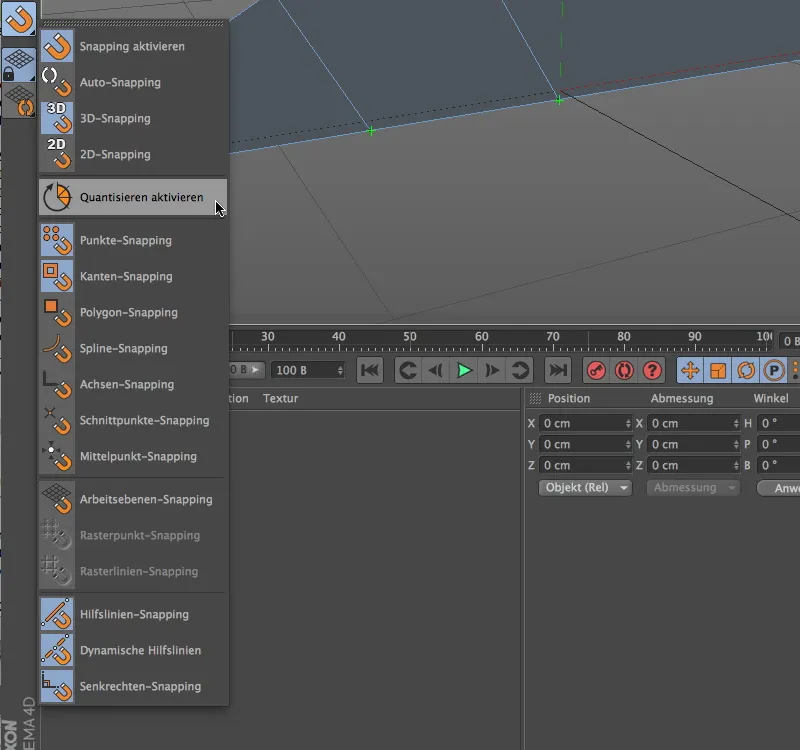Open Objekt (Rel) dropdown
This screenshot has width=800, height=750.
point(585,488)
